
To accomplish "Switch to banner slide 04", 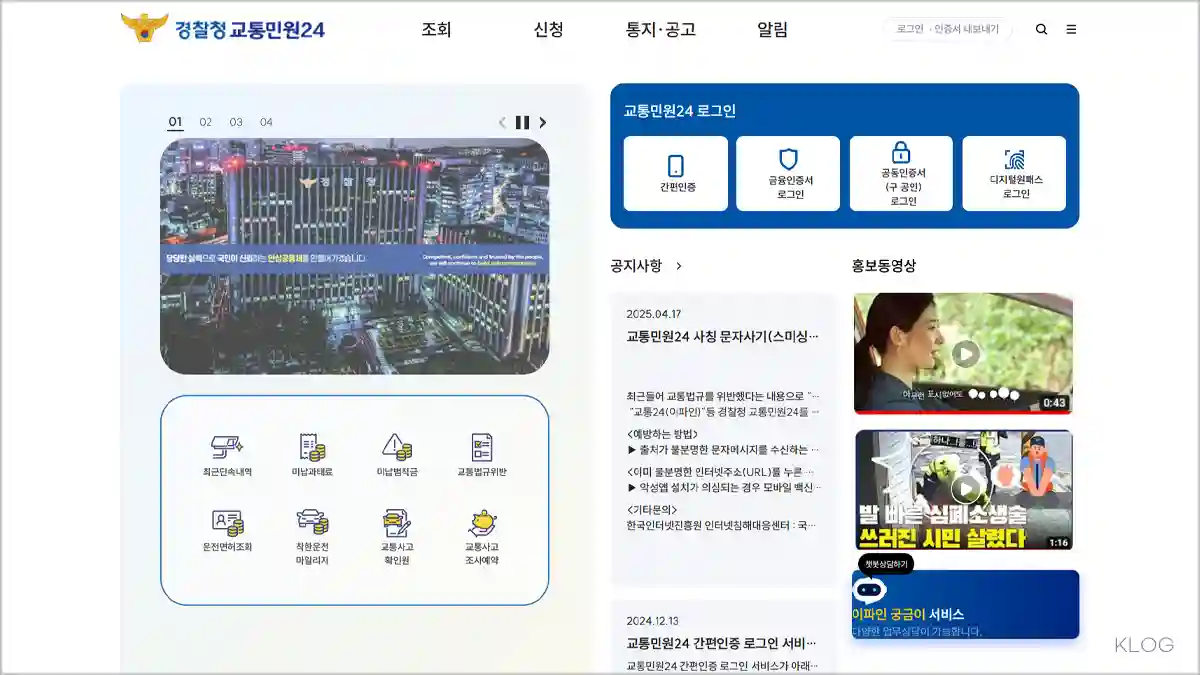I will coord(266,122).
